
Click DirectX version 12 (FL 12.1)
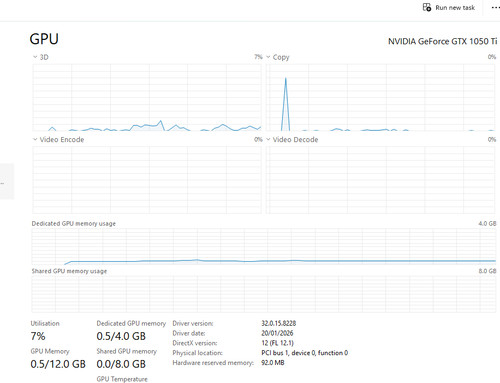[x=277, y=343]
